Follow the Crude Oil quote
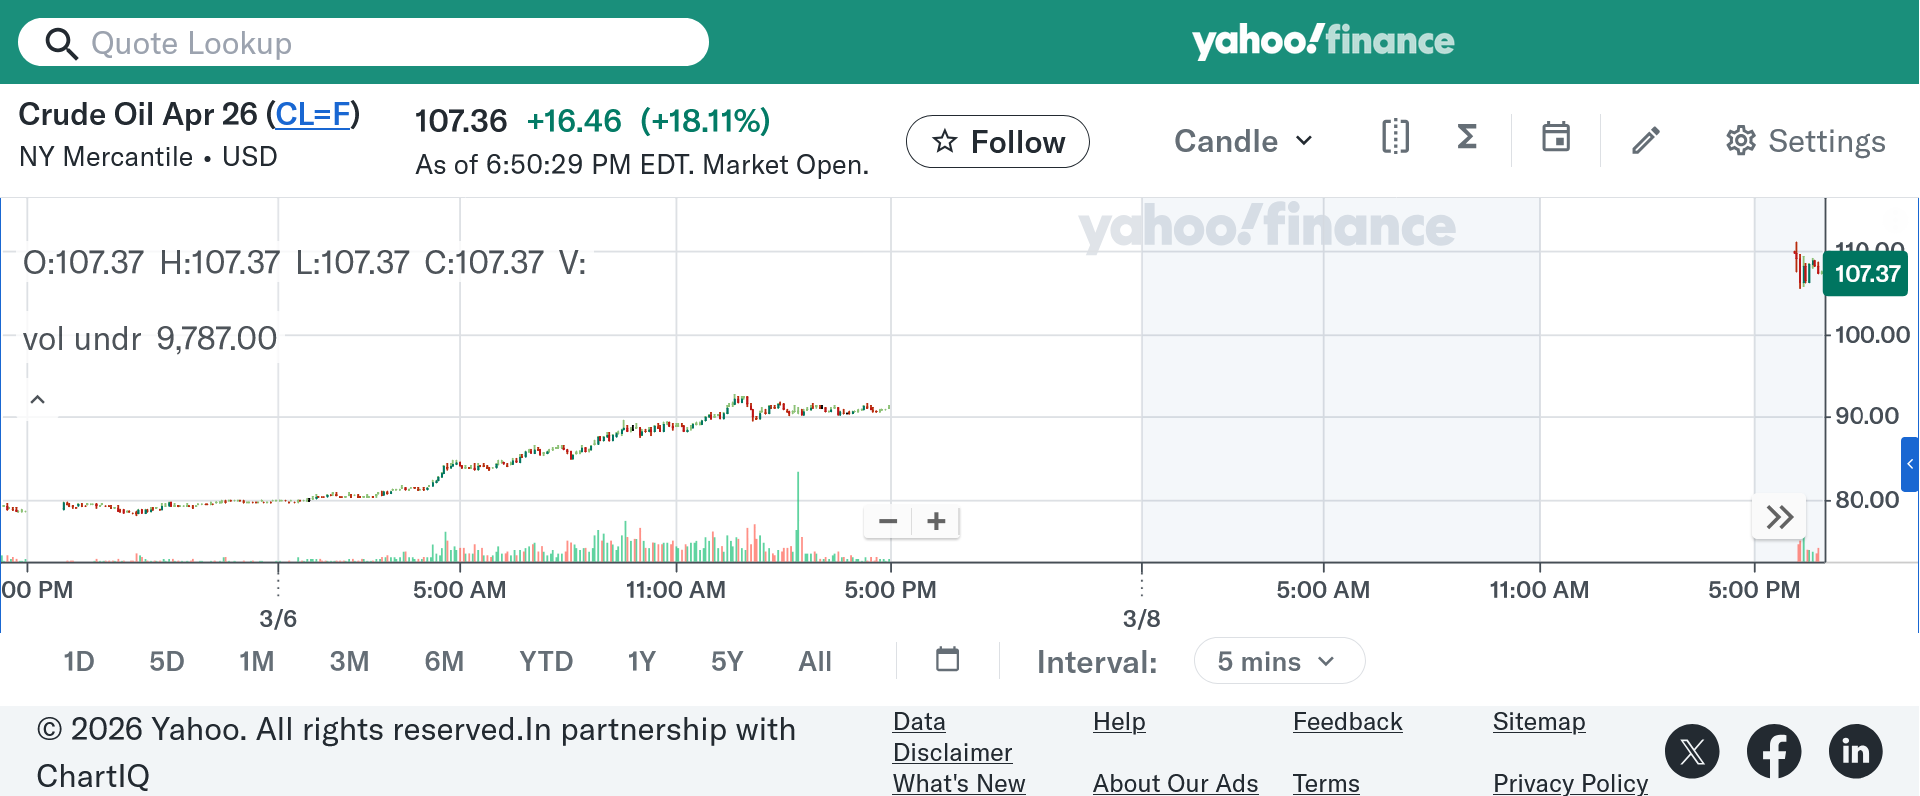 997,142
